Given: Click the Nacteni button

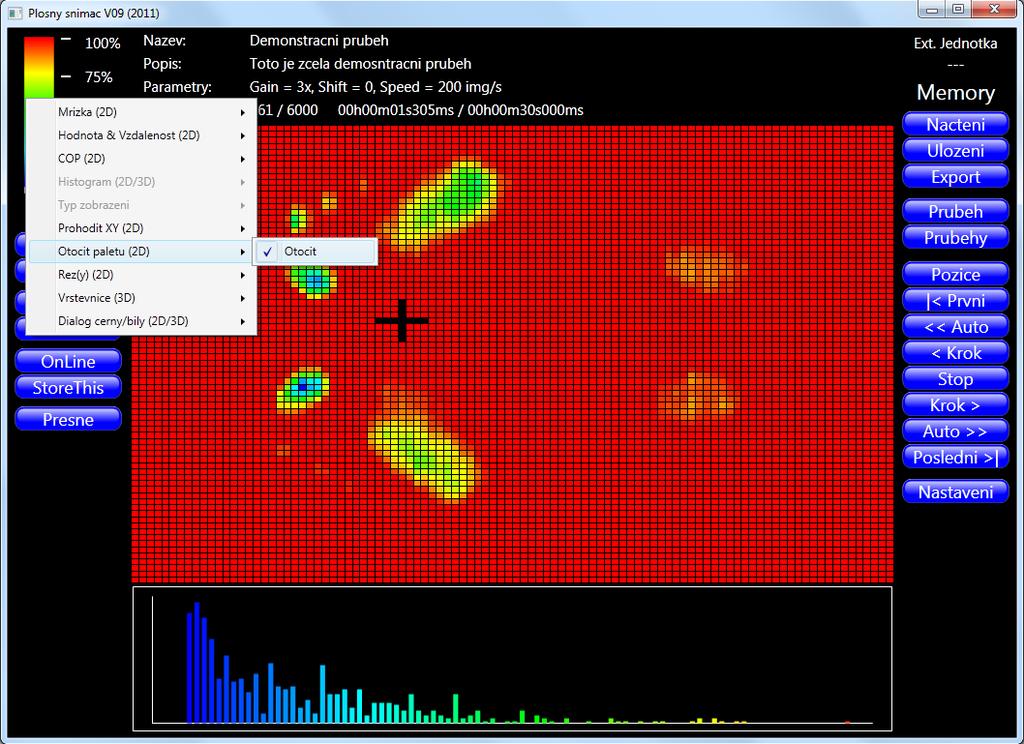Looking at the screenshot, I should tap(955, 124).
